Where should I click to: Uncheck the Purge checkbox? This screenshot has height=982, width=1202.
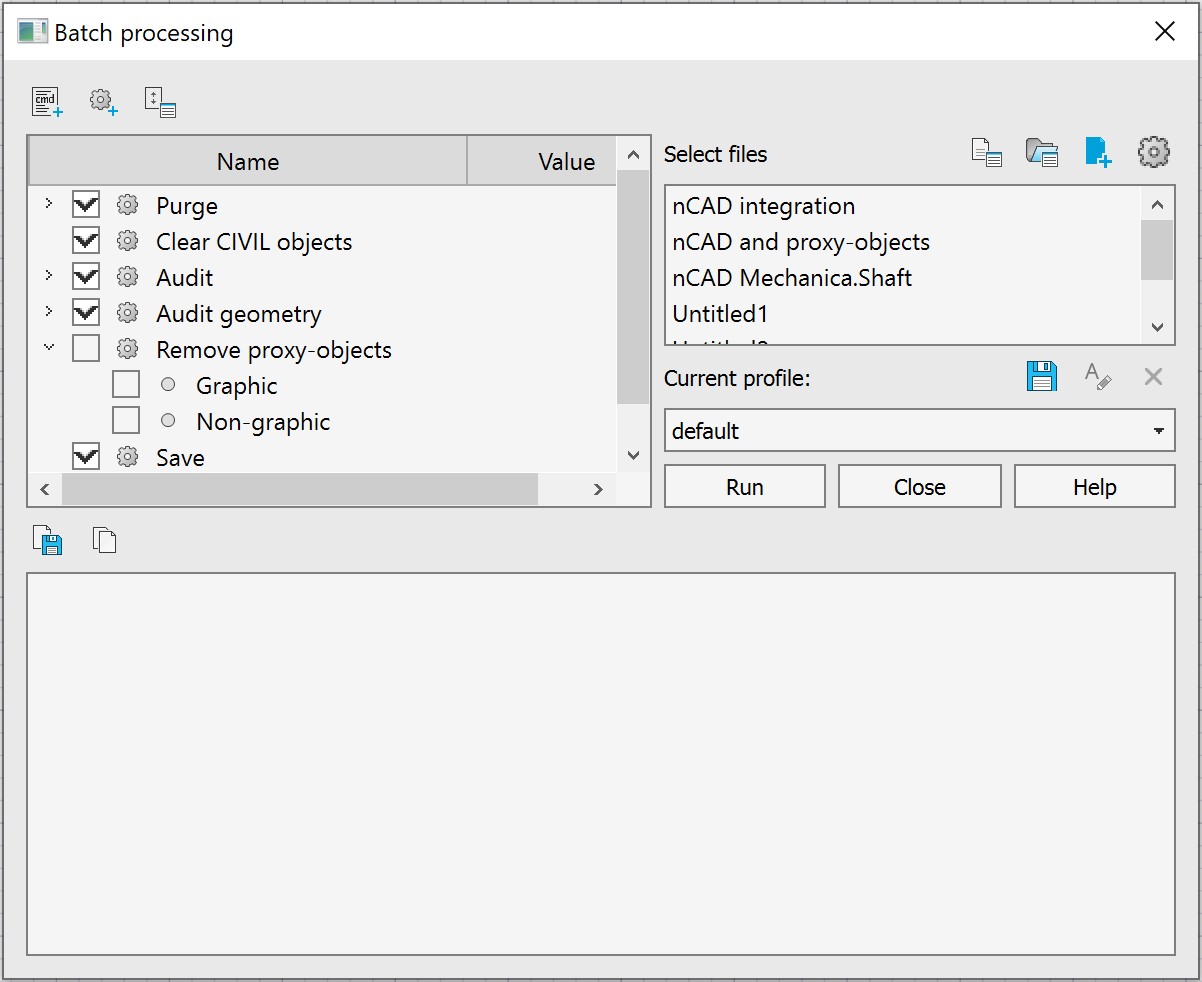click(x=86, y=206)
